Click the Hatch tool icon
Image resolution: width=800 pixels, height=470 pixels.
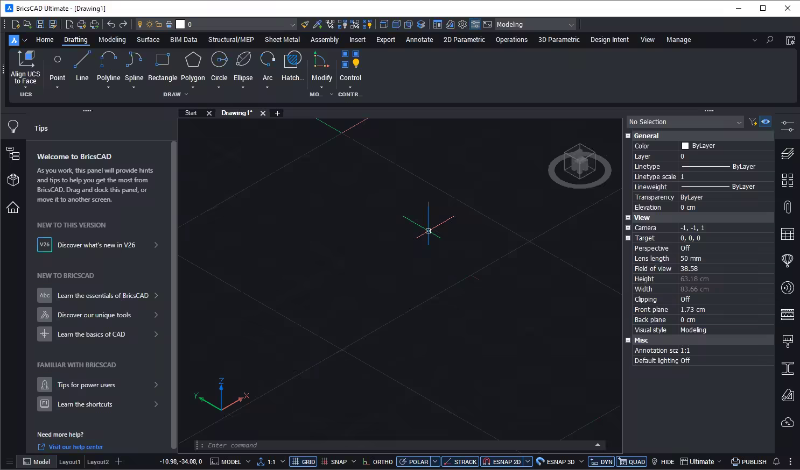click(292, 61)
